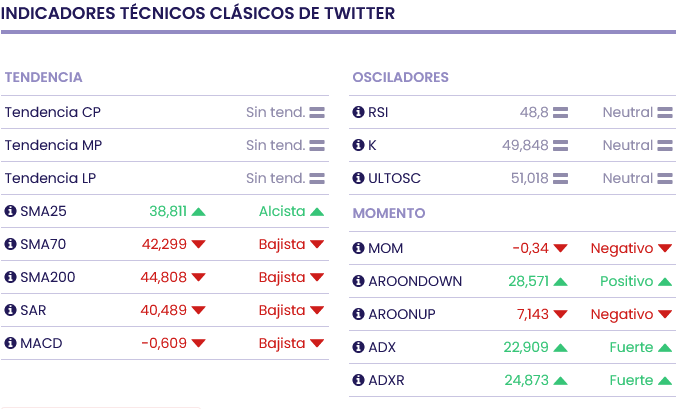Click the RSI info icon
The width and height of the screenshot is (676, 409).
click(359, 112)
